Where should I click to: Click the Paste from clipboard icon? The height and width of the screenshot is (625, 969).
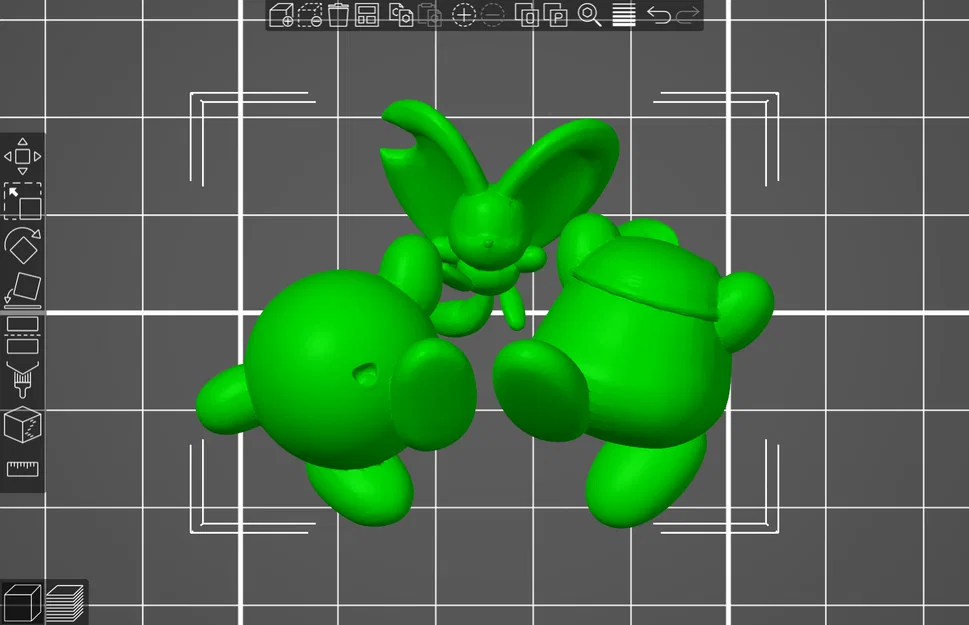tap(429, 15)
